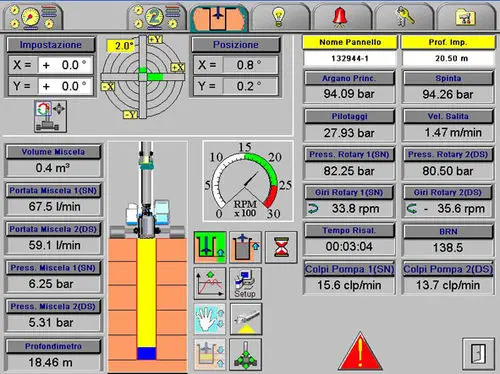
Task: Open the keys access tab
Action: (404, 17)
